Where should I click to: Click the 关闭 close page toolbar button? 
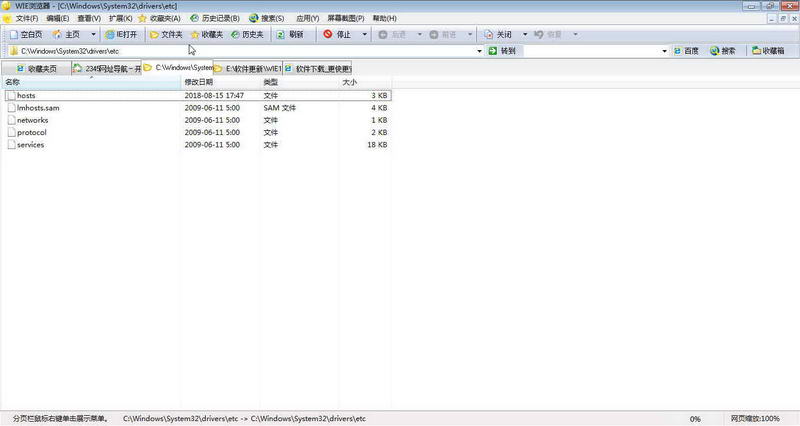click(x=505, y=34)
